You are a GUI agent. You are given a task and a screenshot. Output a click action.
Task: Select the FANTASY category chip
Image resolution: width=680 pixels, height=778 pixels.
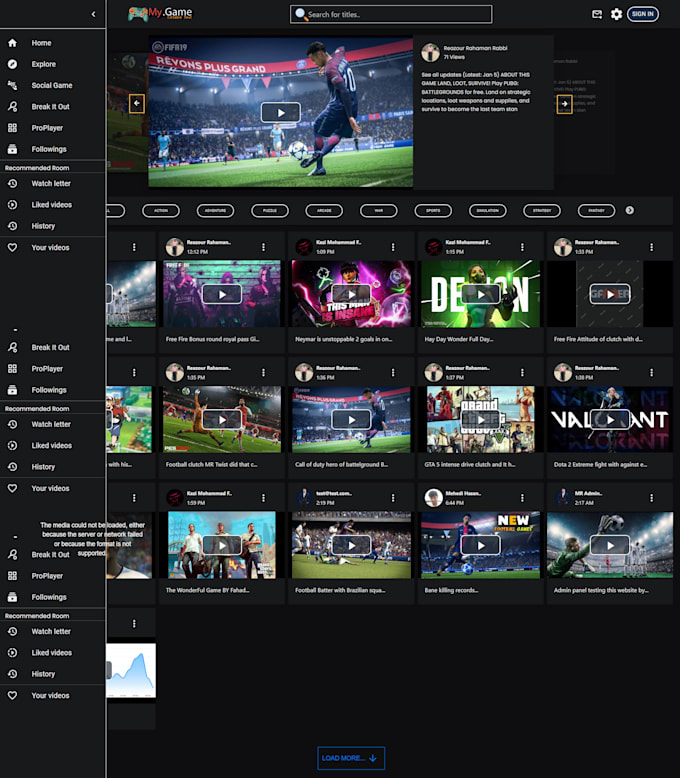pos(597,210)
